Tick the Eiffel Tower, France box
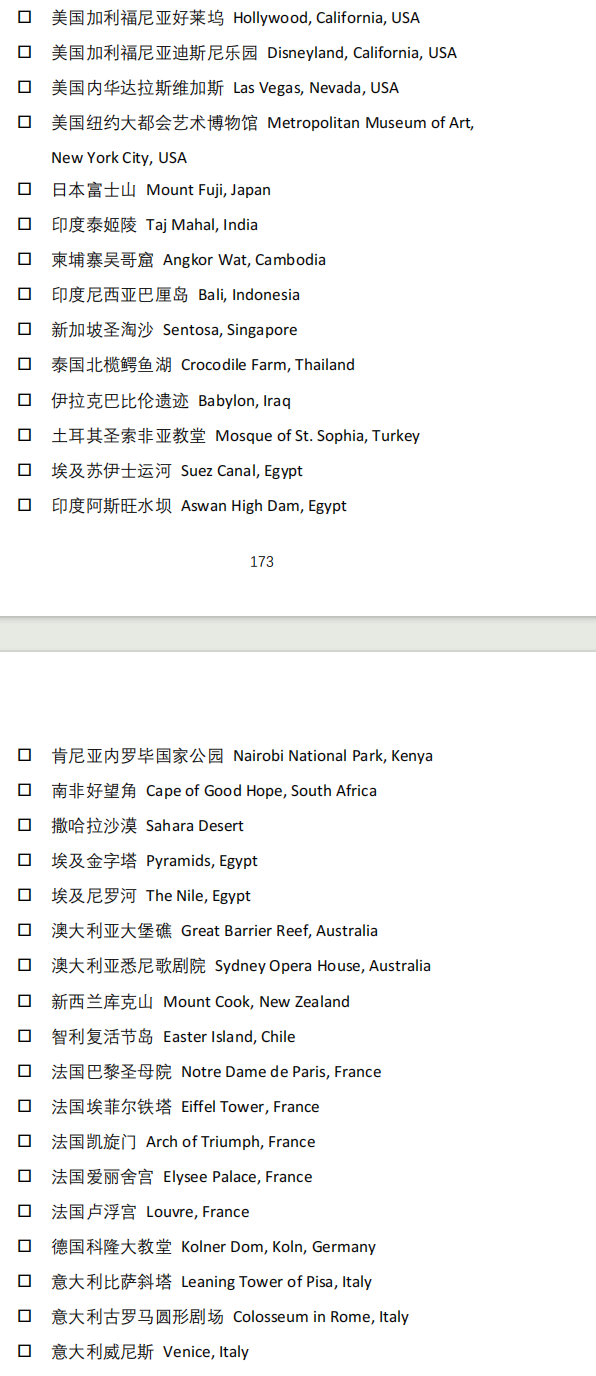 click(x=24, y=1106)
